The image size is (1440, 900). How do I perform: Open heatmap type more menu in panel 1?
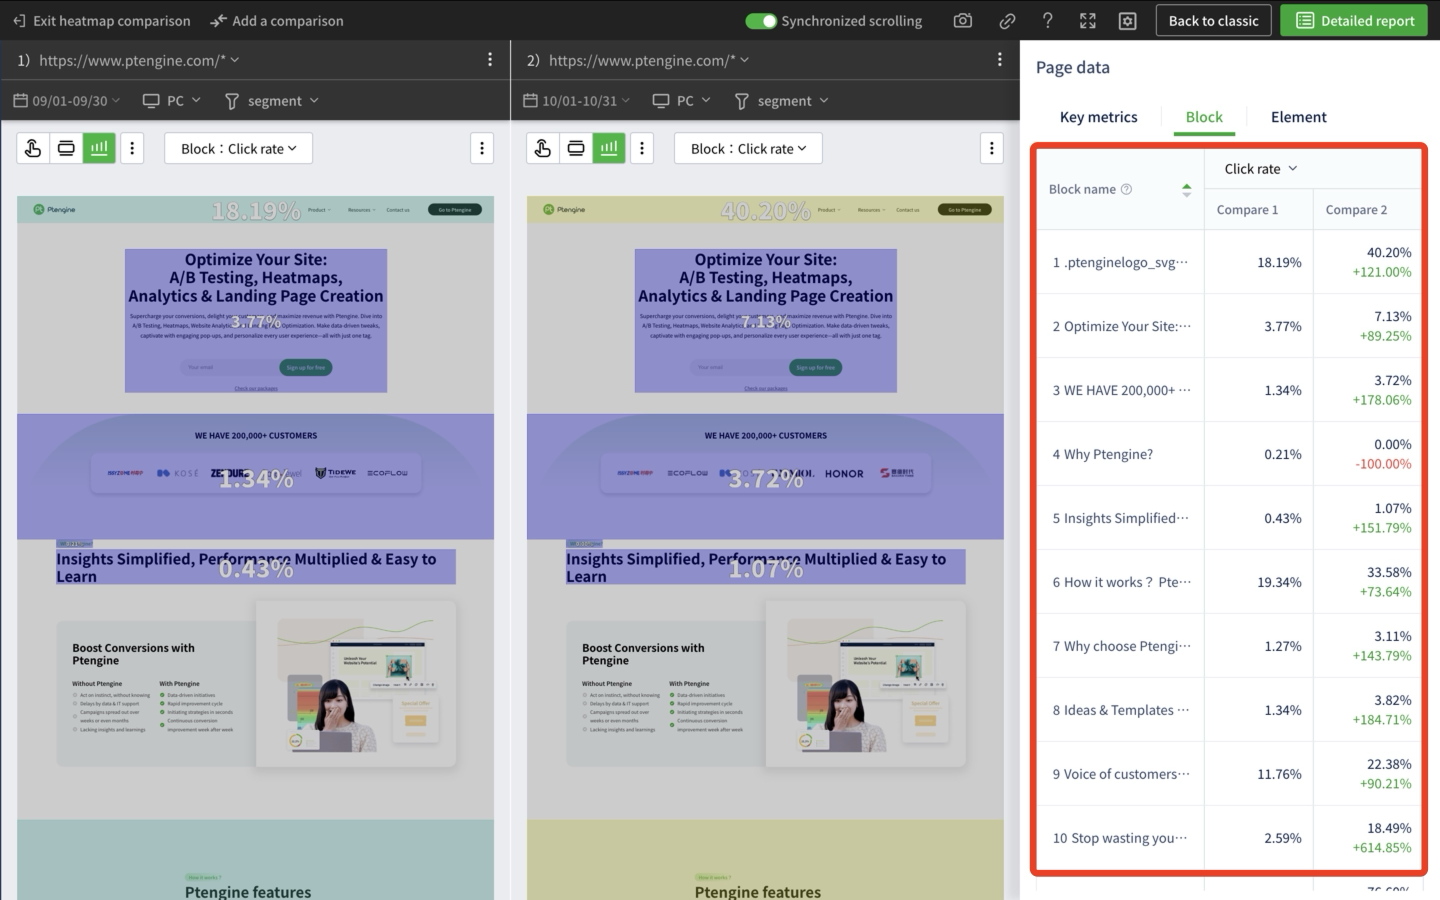(132, 148)
